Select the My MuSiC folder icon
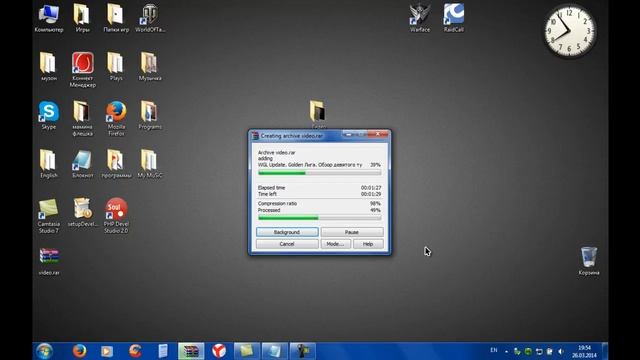 click(x=150, y=164)
